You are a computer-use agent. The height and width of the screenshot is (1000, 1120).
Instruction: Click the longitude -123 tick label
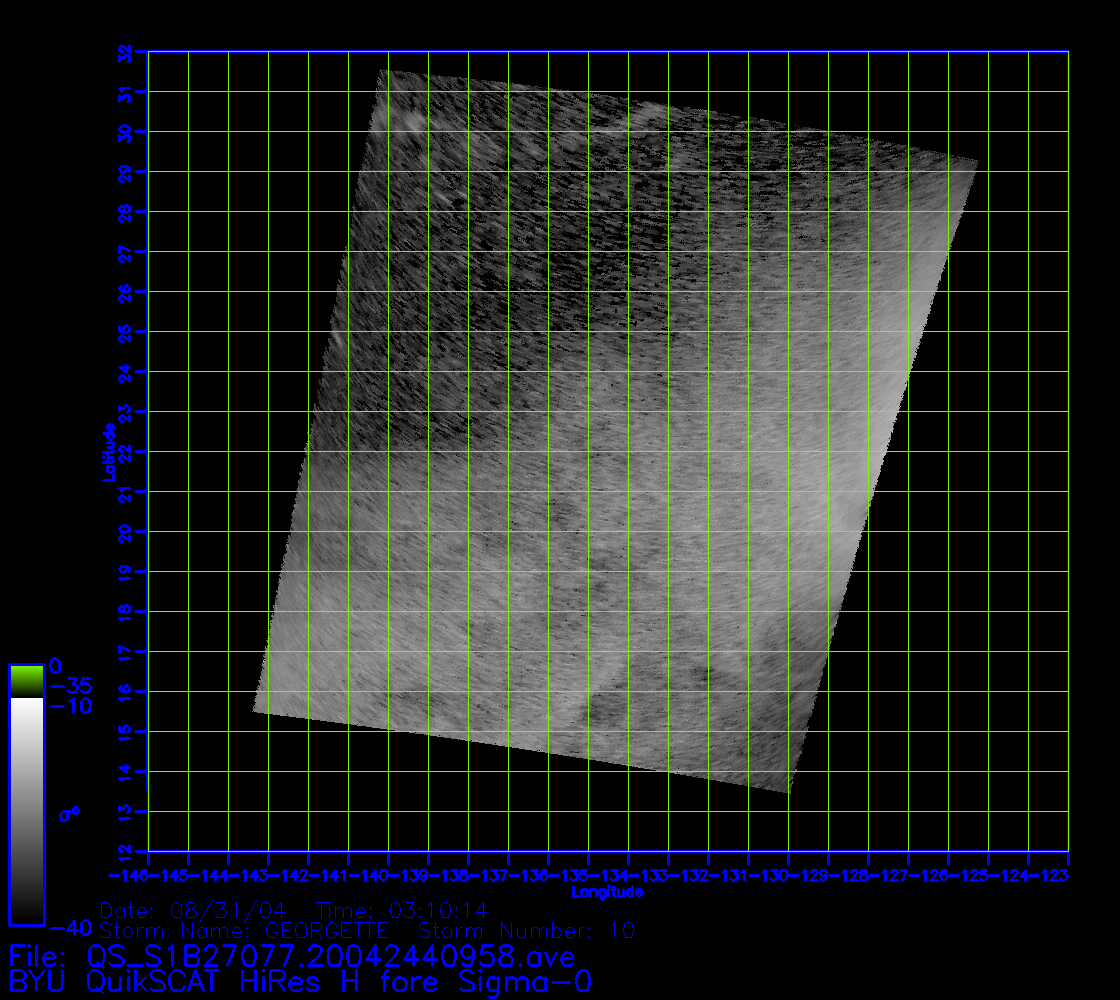[1050, 876]
